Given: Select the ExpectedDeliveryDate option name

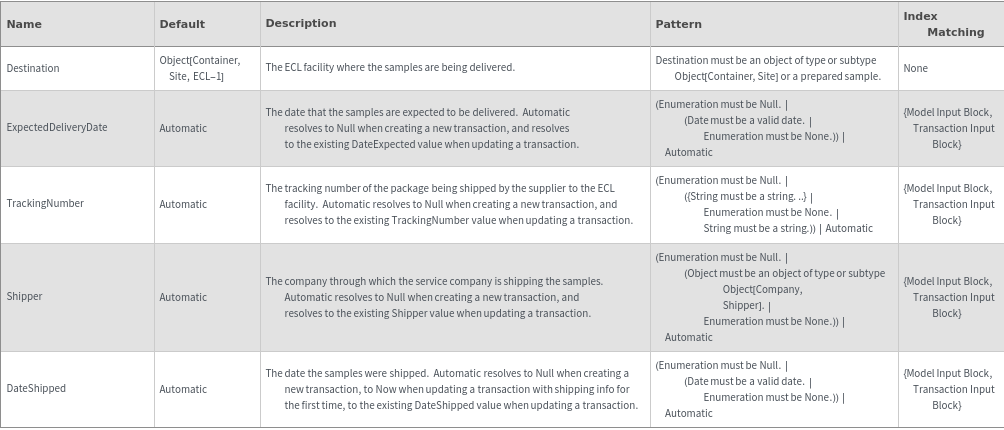Looking at the screenshot, I should click(57, 128).
